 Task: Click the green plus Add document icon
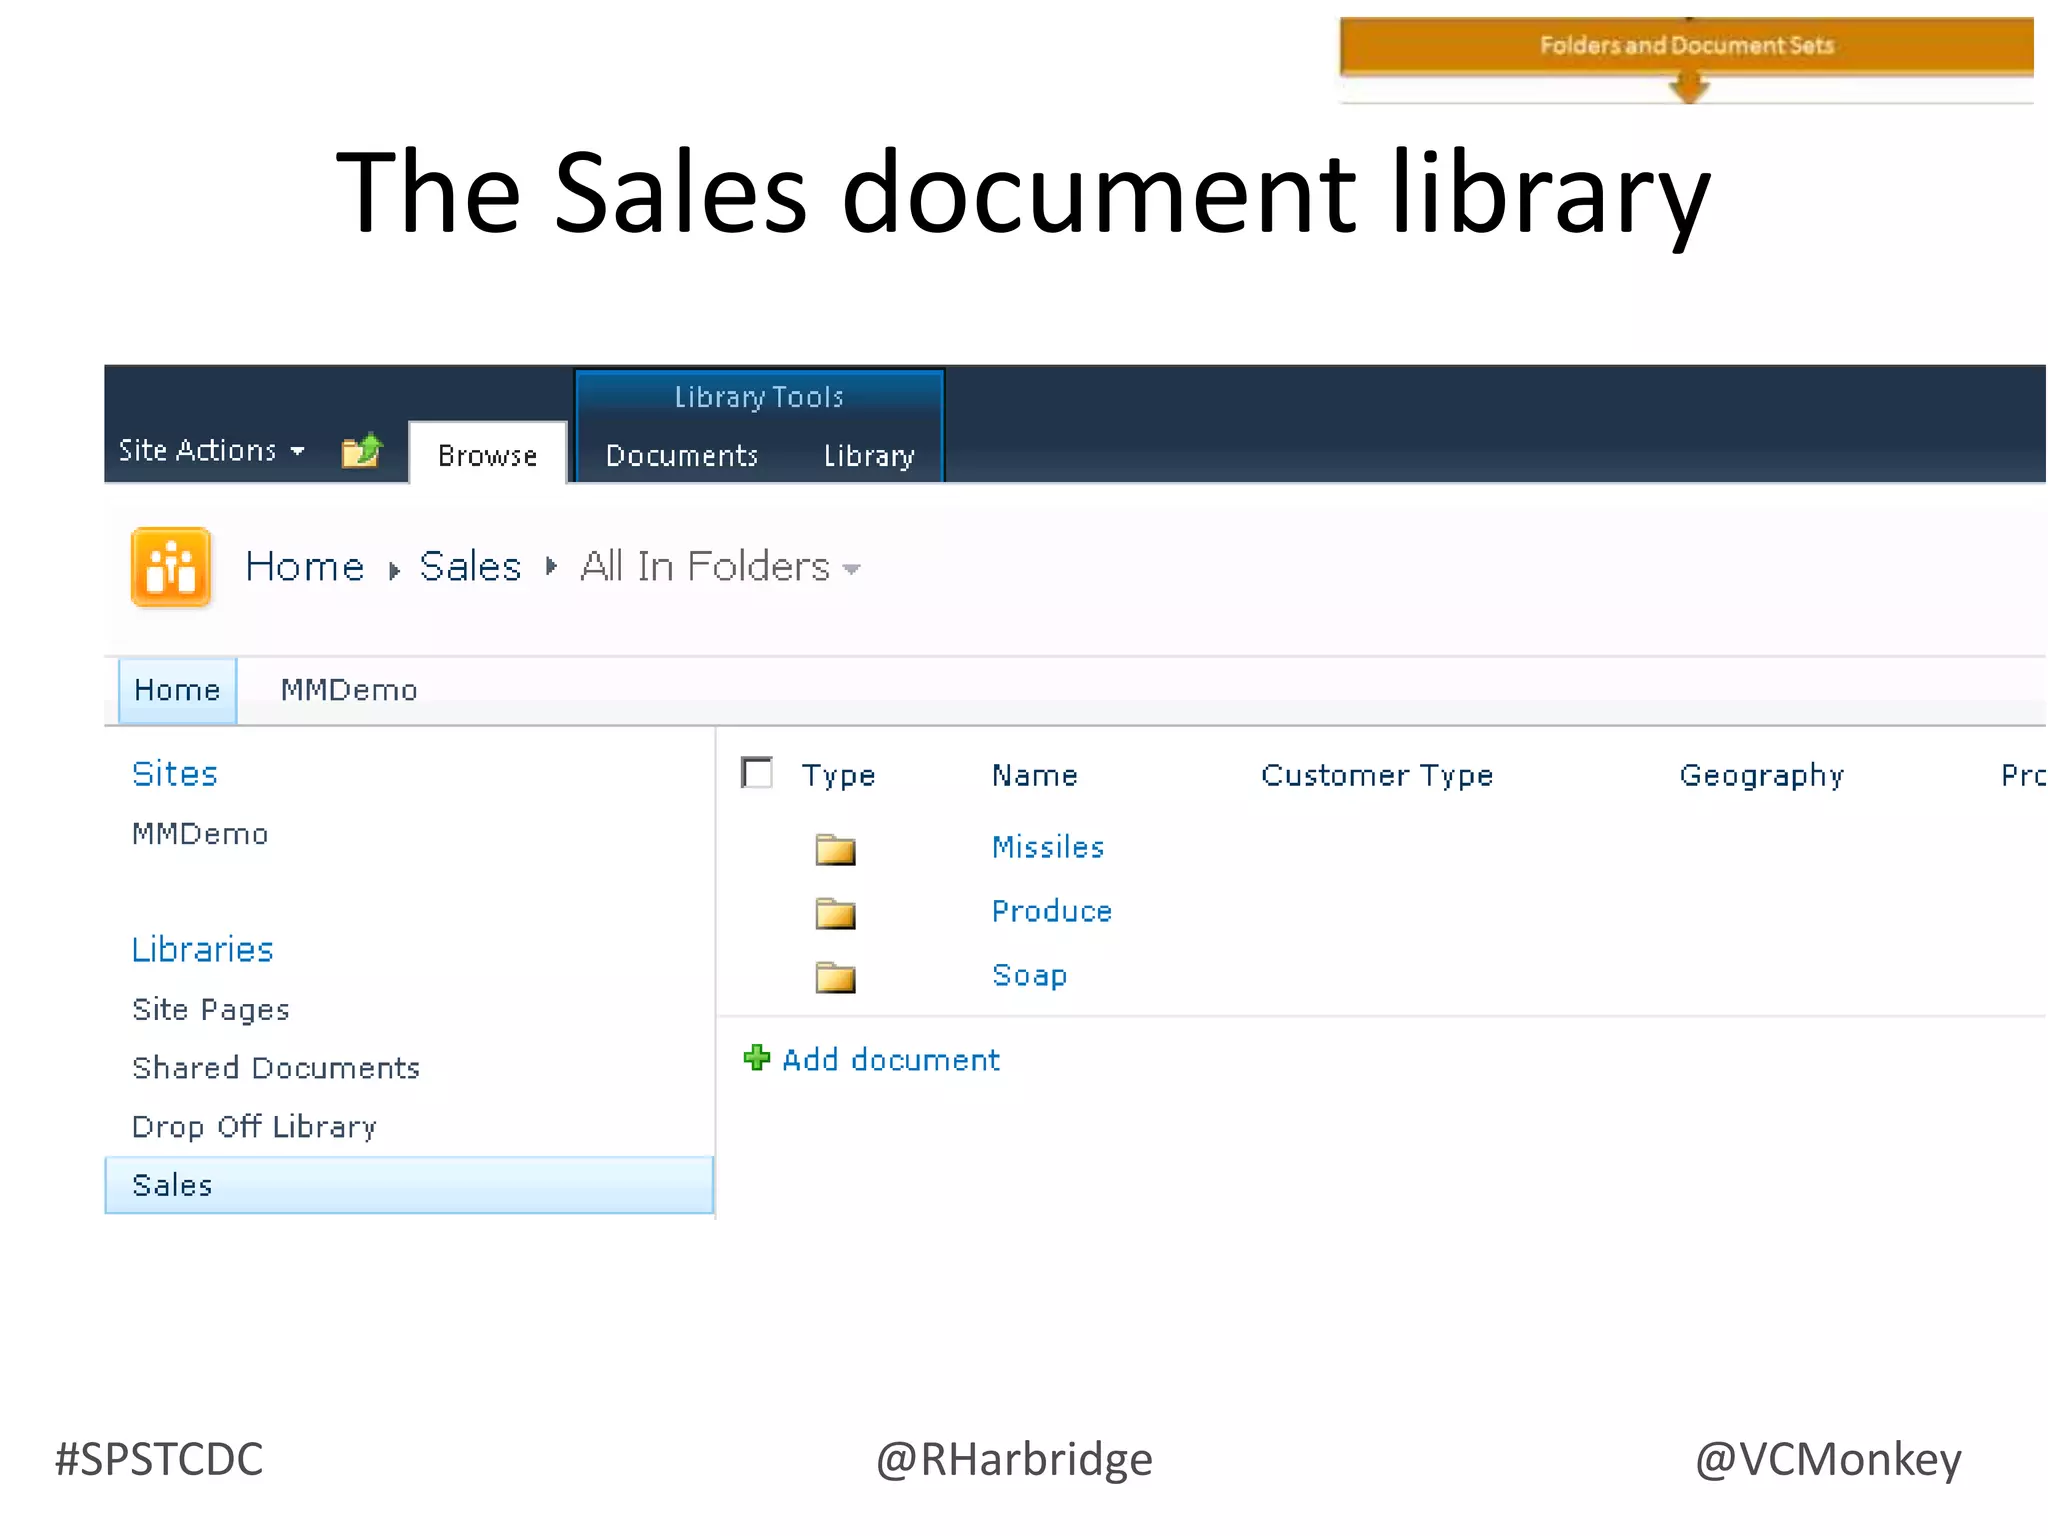(x=757, y=1058)
